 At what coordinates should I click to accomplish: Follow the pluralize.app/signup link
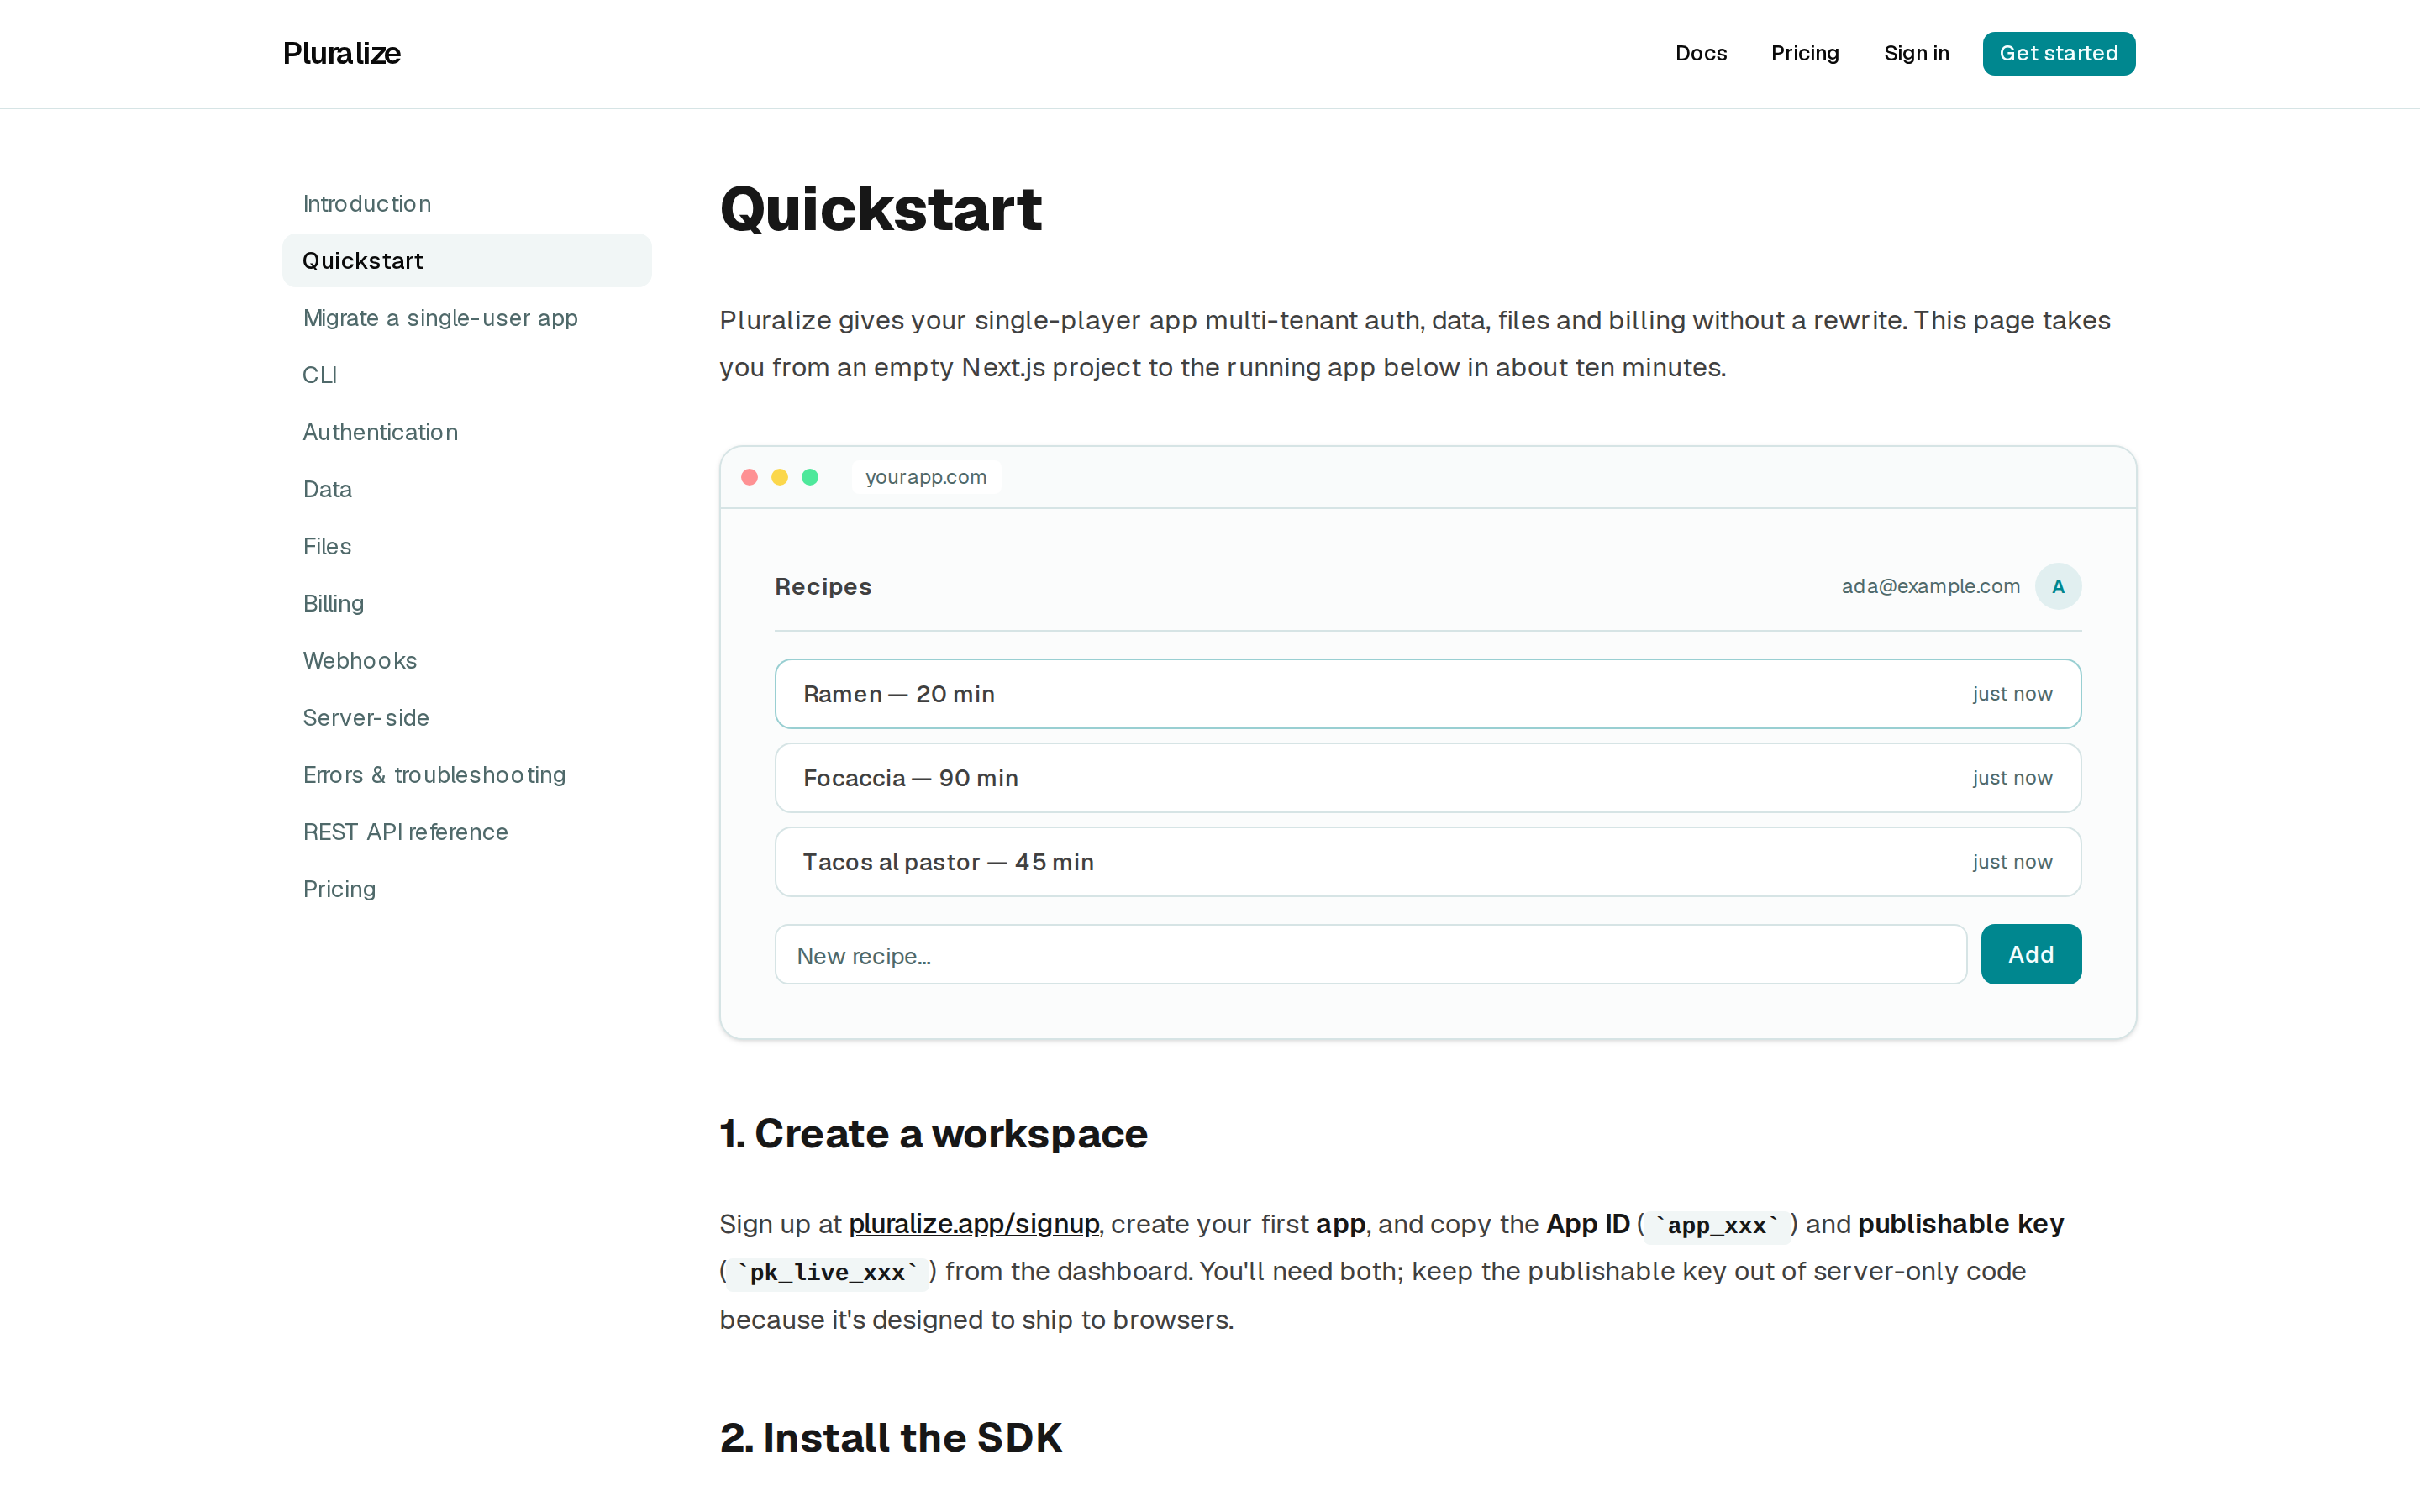pos(974,1223)
